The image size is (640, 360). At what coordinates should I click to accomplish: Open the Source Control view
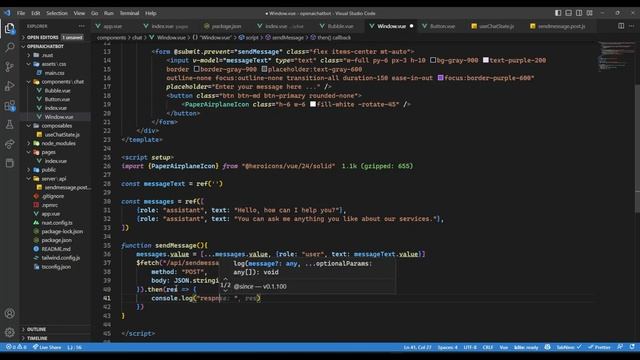[x=9, y=67]
